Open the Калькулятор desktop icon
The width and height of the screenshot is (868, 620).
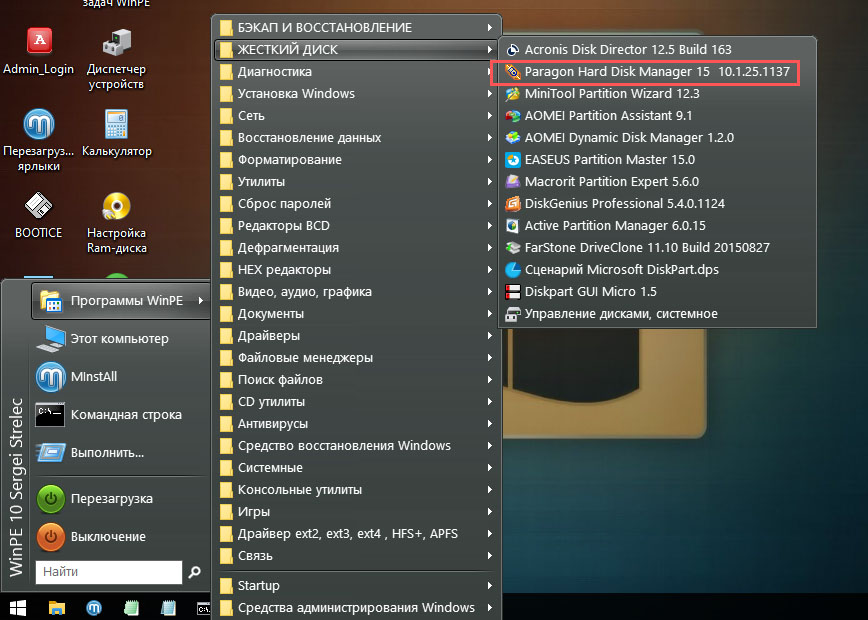[116, 133]
